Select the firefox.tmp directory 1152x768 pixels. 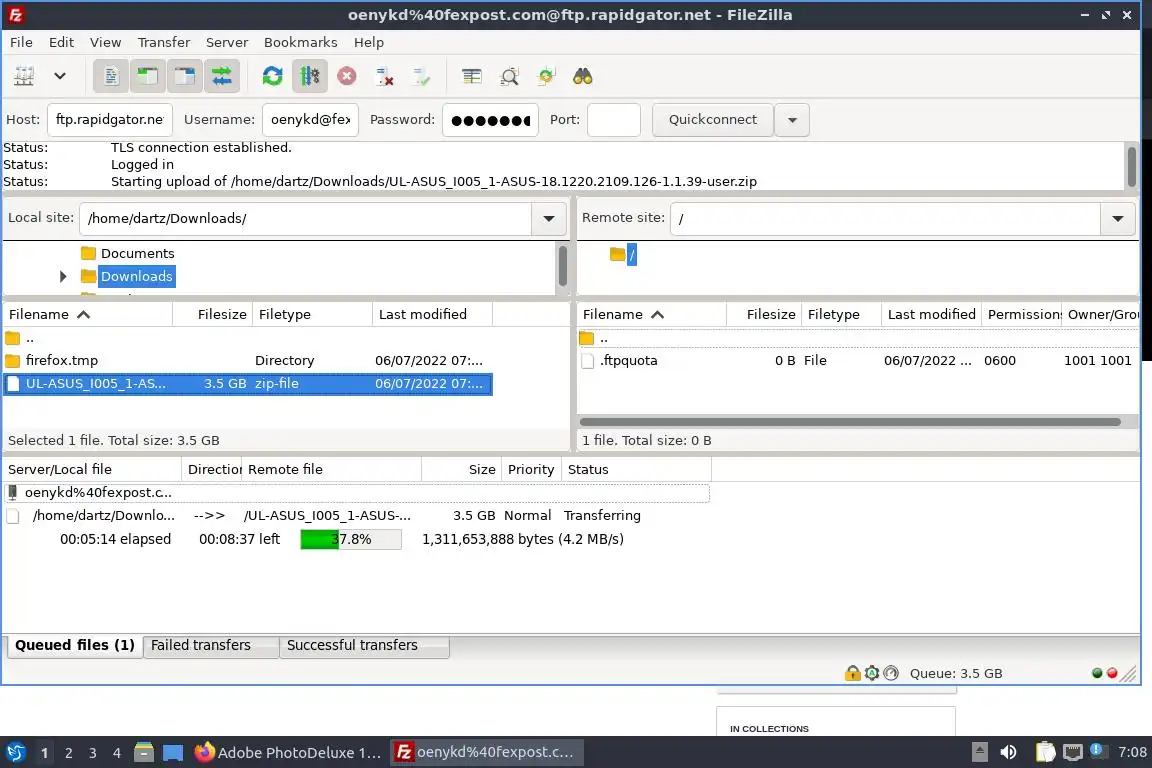(x=248, y=360)
